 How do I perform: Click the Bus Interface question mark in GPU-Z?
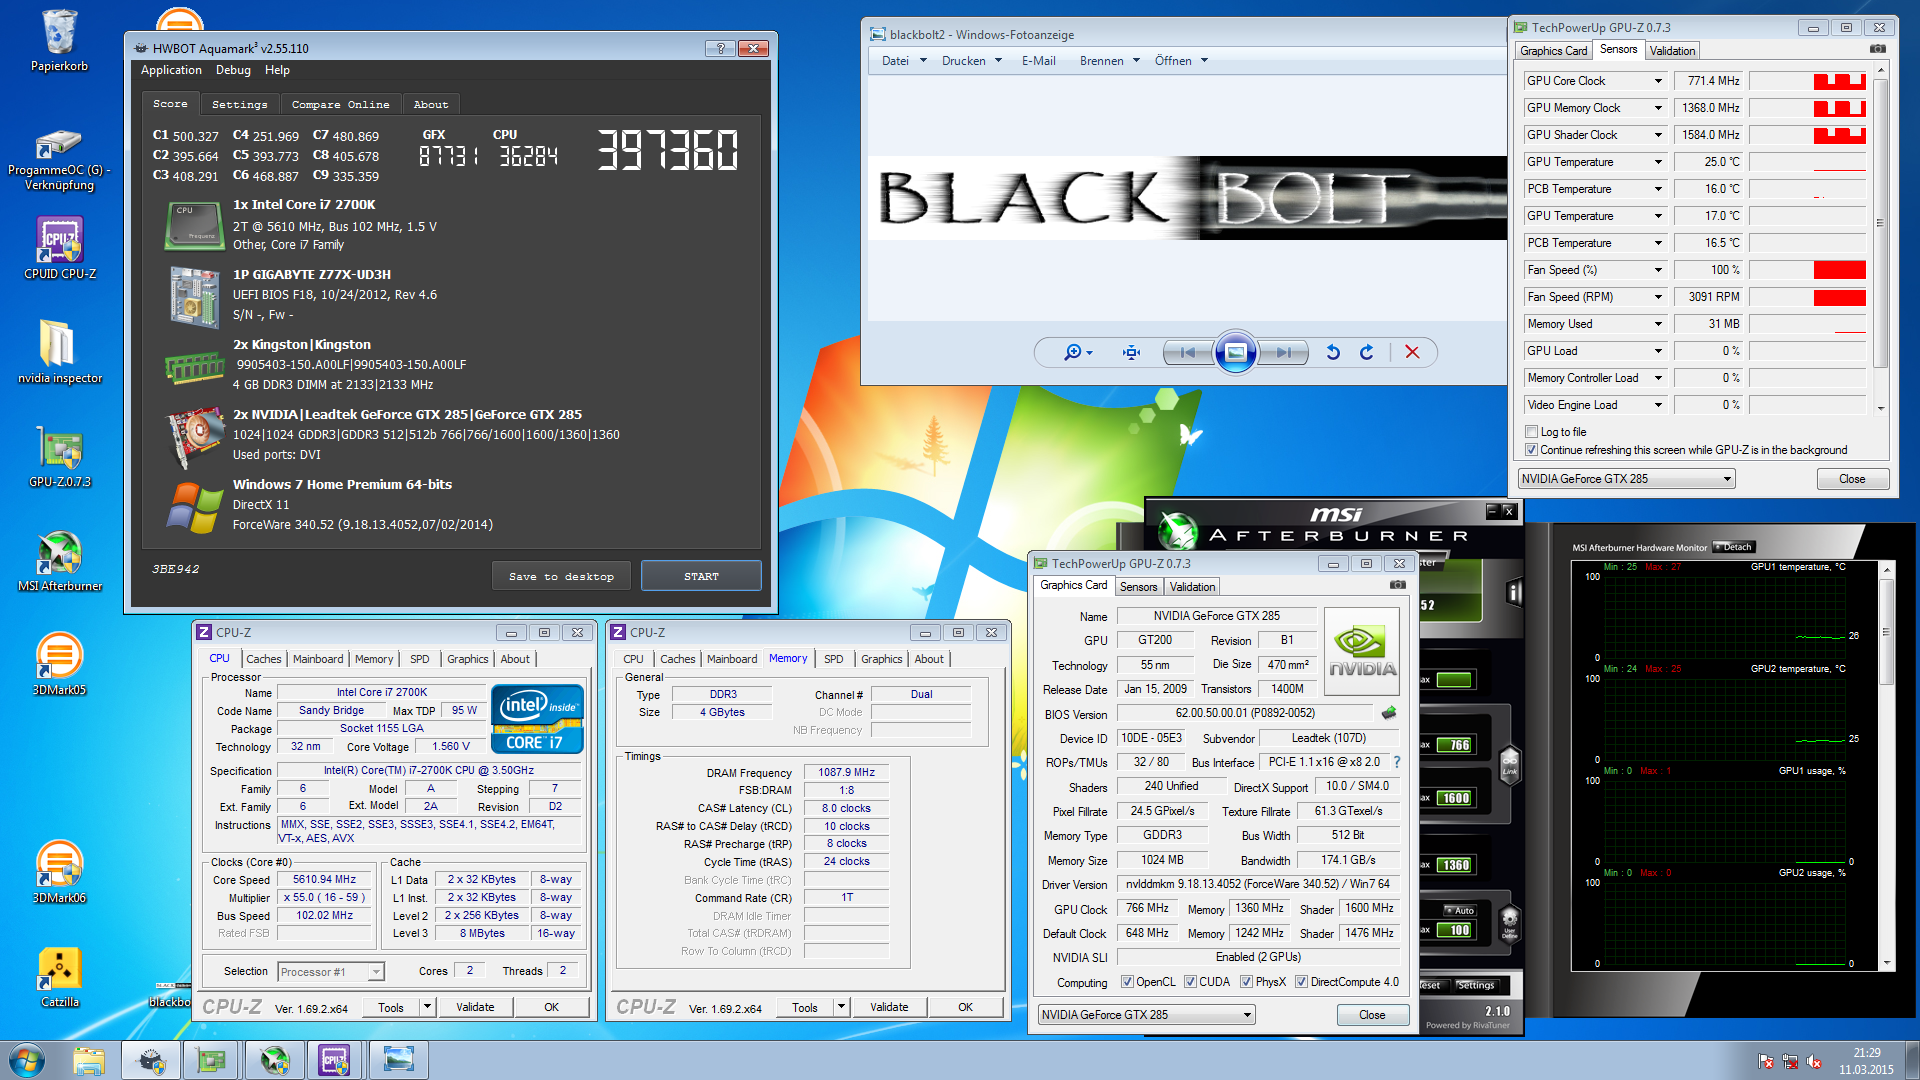point(1397,762)
